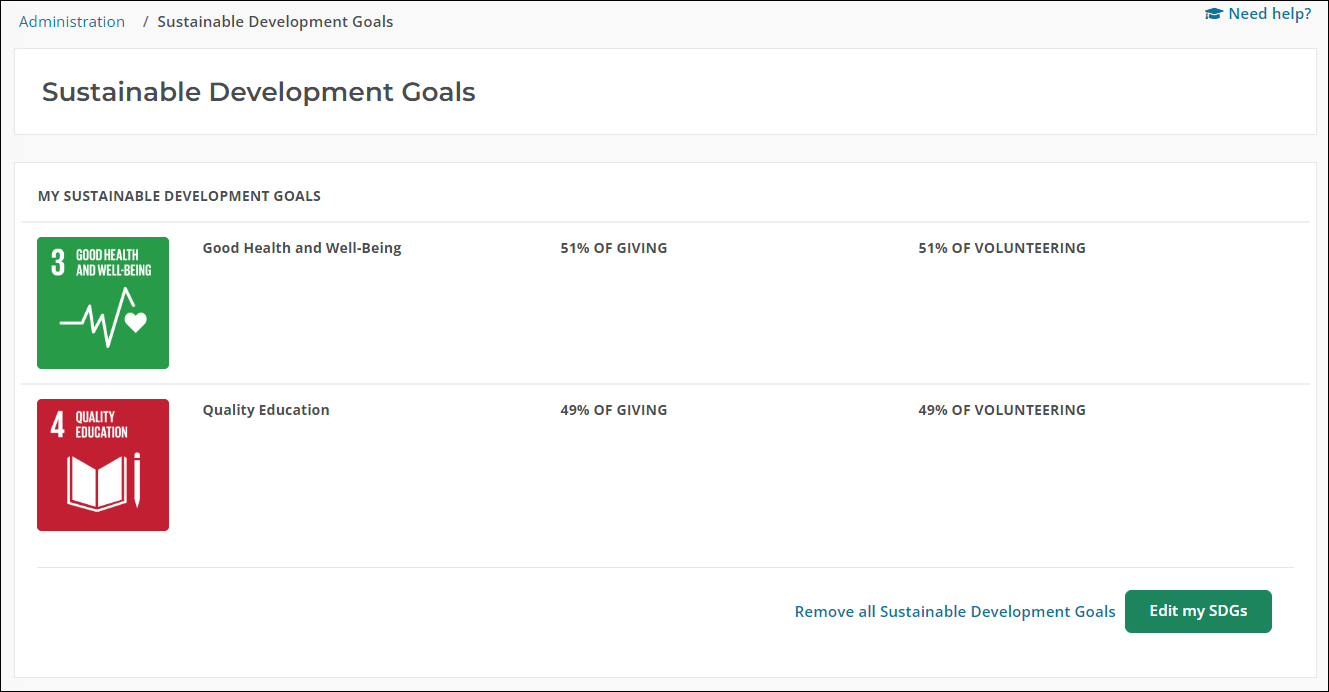The image size is (1329, 692).
Task: Click the number 3 on the green tile
Action: 58,263
